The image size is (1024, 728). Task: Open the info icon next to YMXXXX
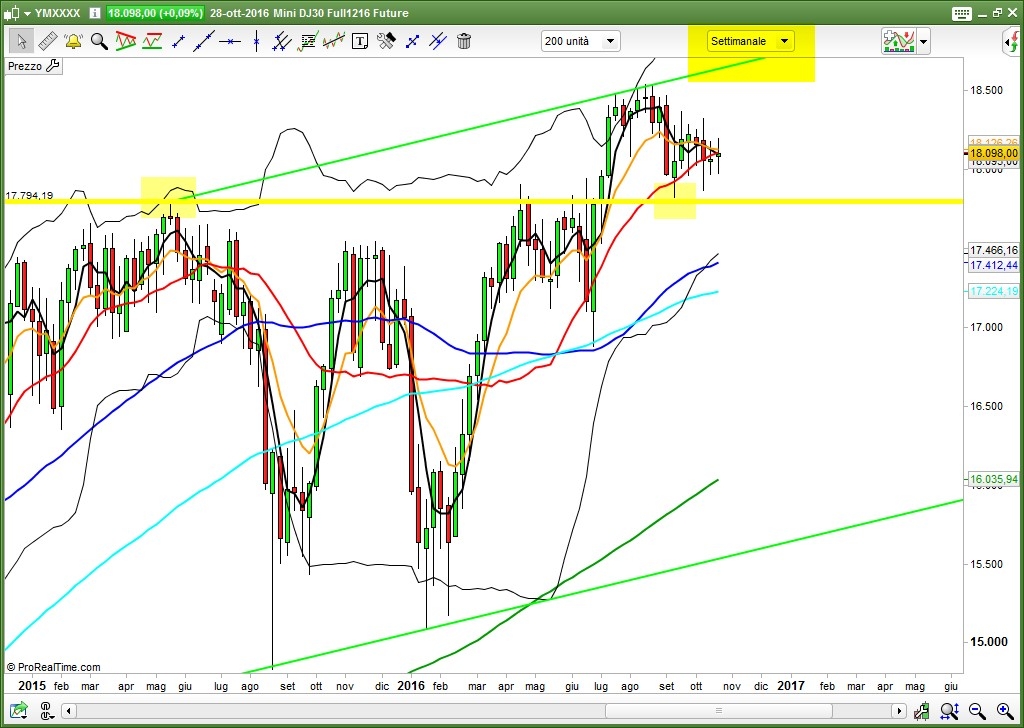(x=94, y=12)
